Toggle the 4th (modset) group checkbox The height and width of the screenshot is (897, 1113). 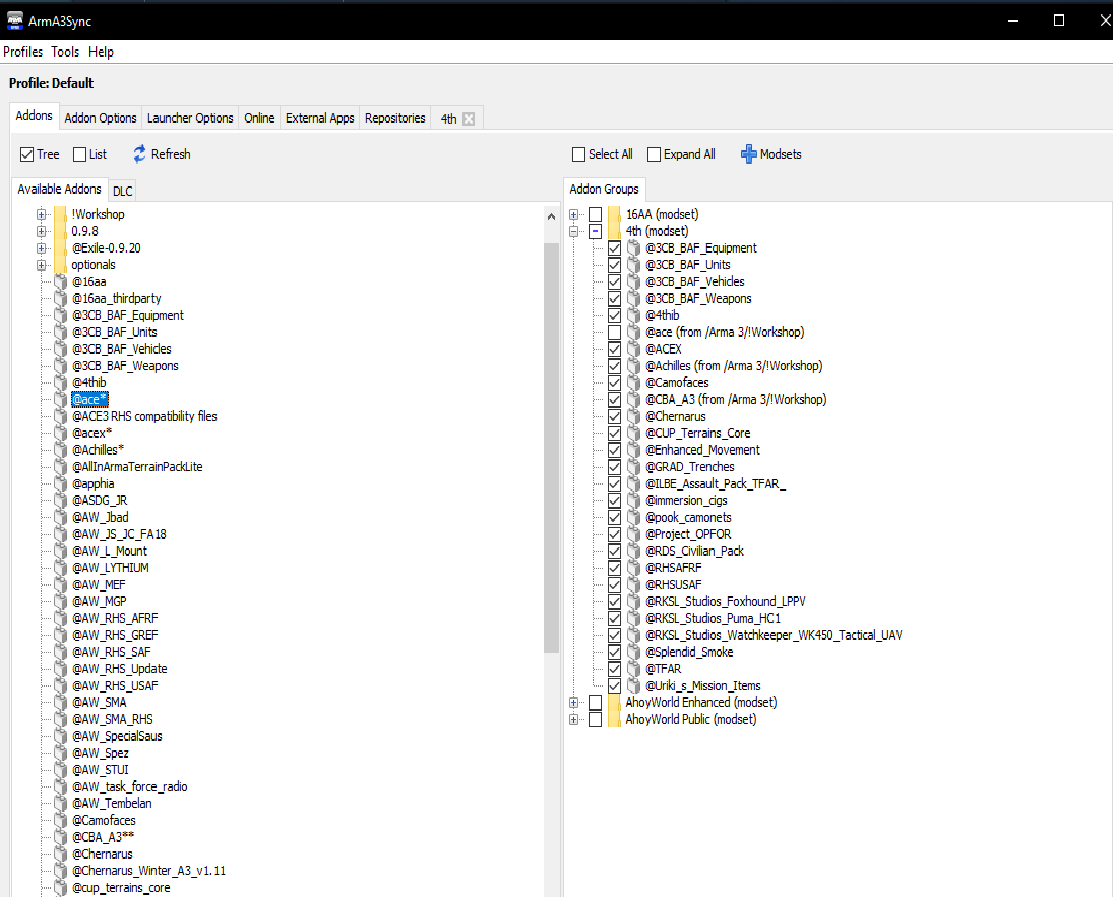pos(596,231)
